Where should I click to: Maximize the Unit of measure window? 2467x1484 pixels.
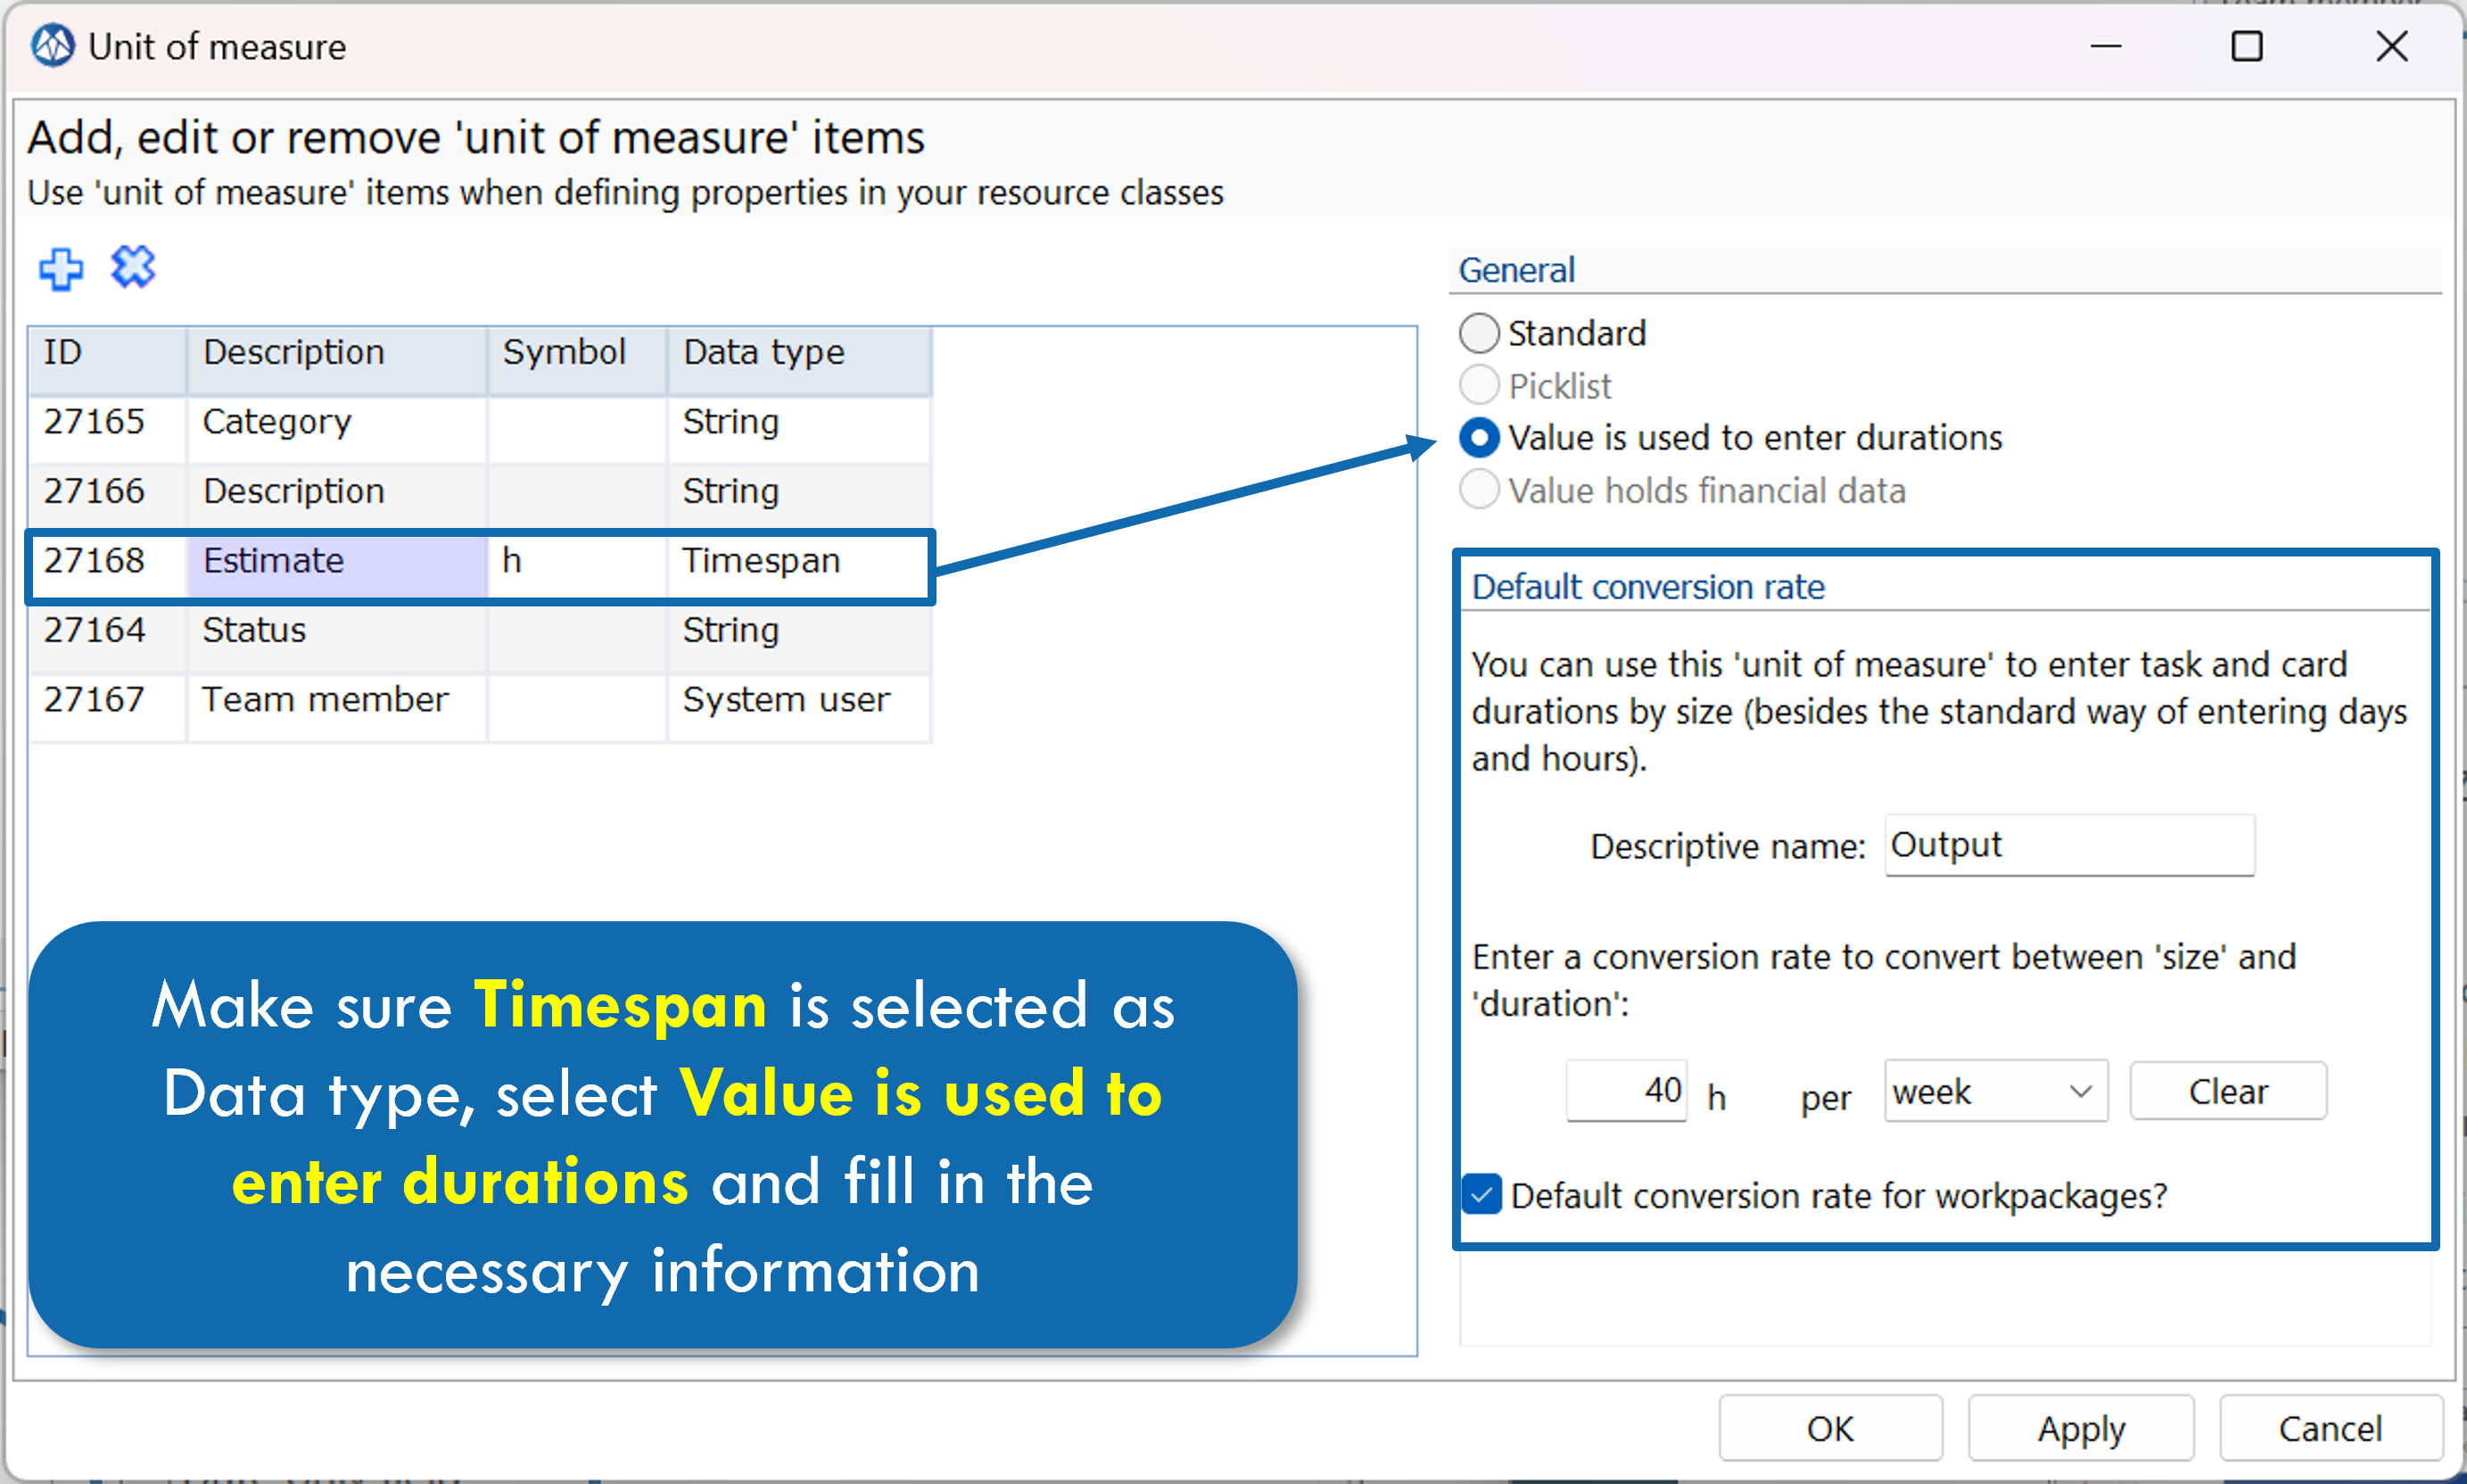click(2246, 46)
